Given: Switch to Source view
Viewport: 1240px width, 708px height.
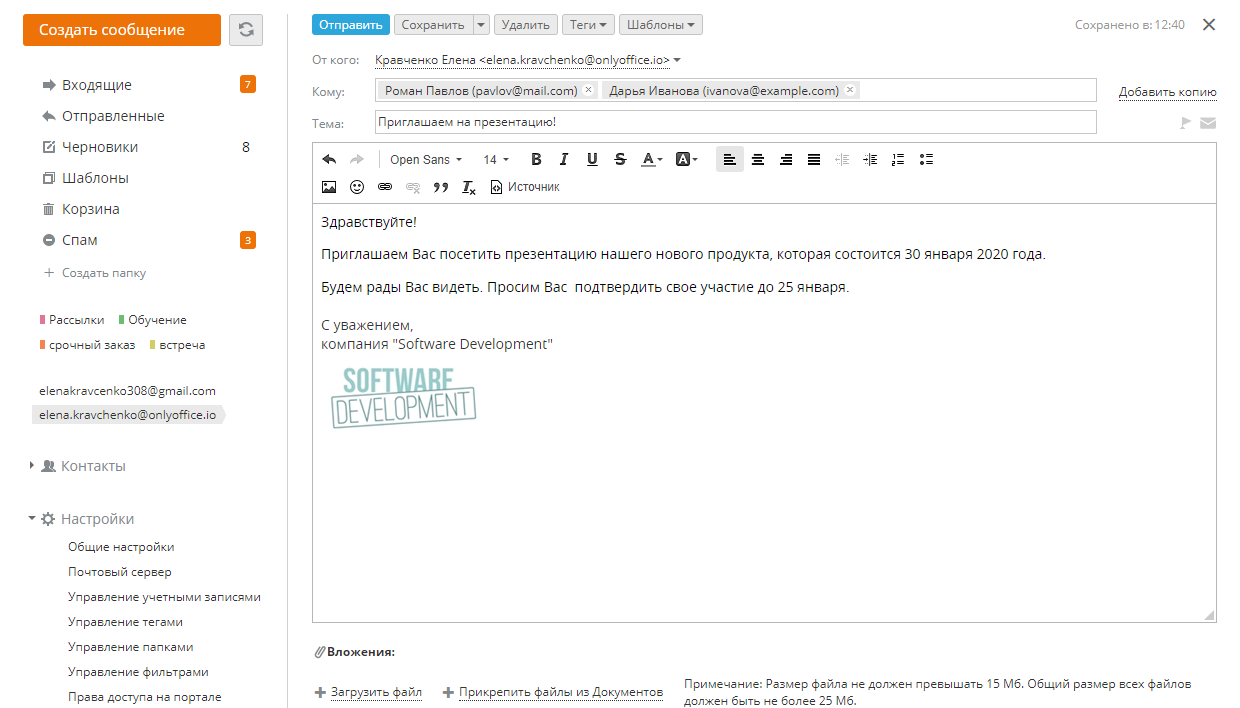Looking at the screenshot, I should (525, 187).
